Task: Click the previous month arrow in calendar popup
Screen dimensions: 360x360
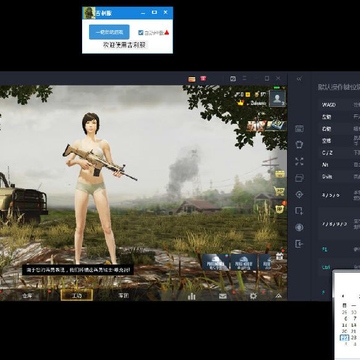Action: (343, 296)
